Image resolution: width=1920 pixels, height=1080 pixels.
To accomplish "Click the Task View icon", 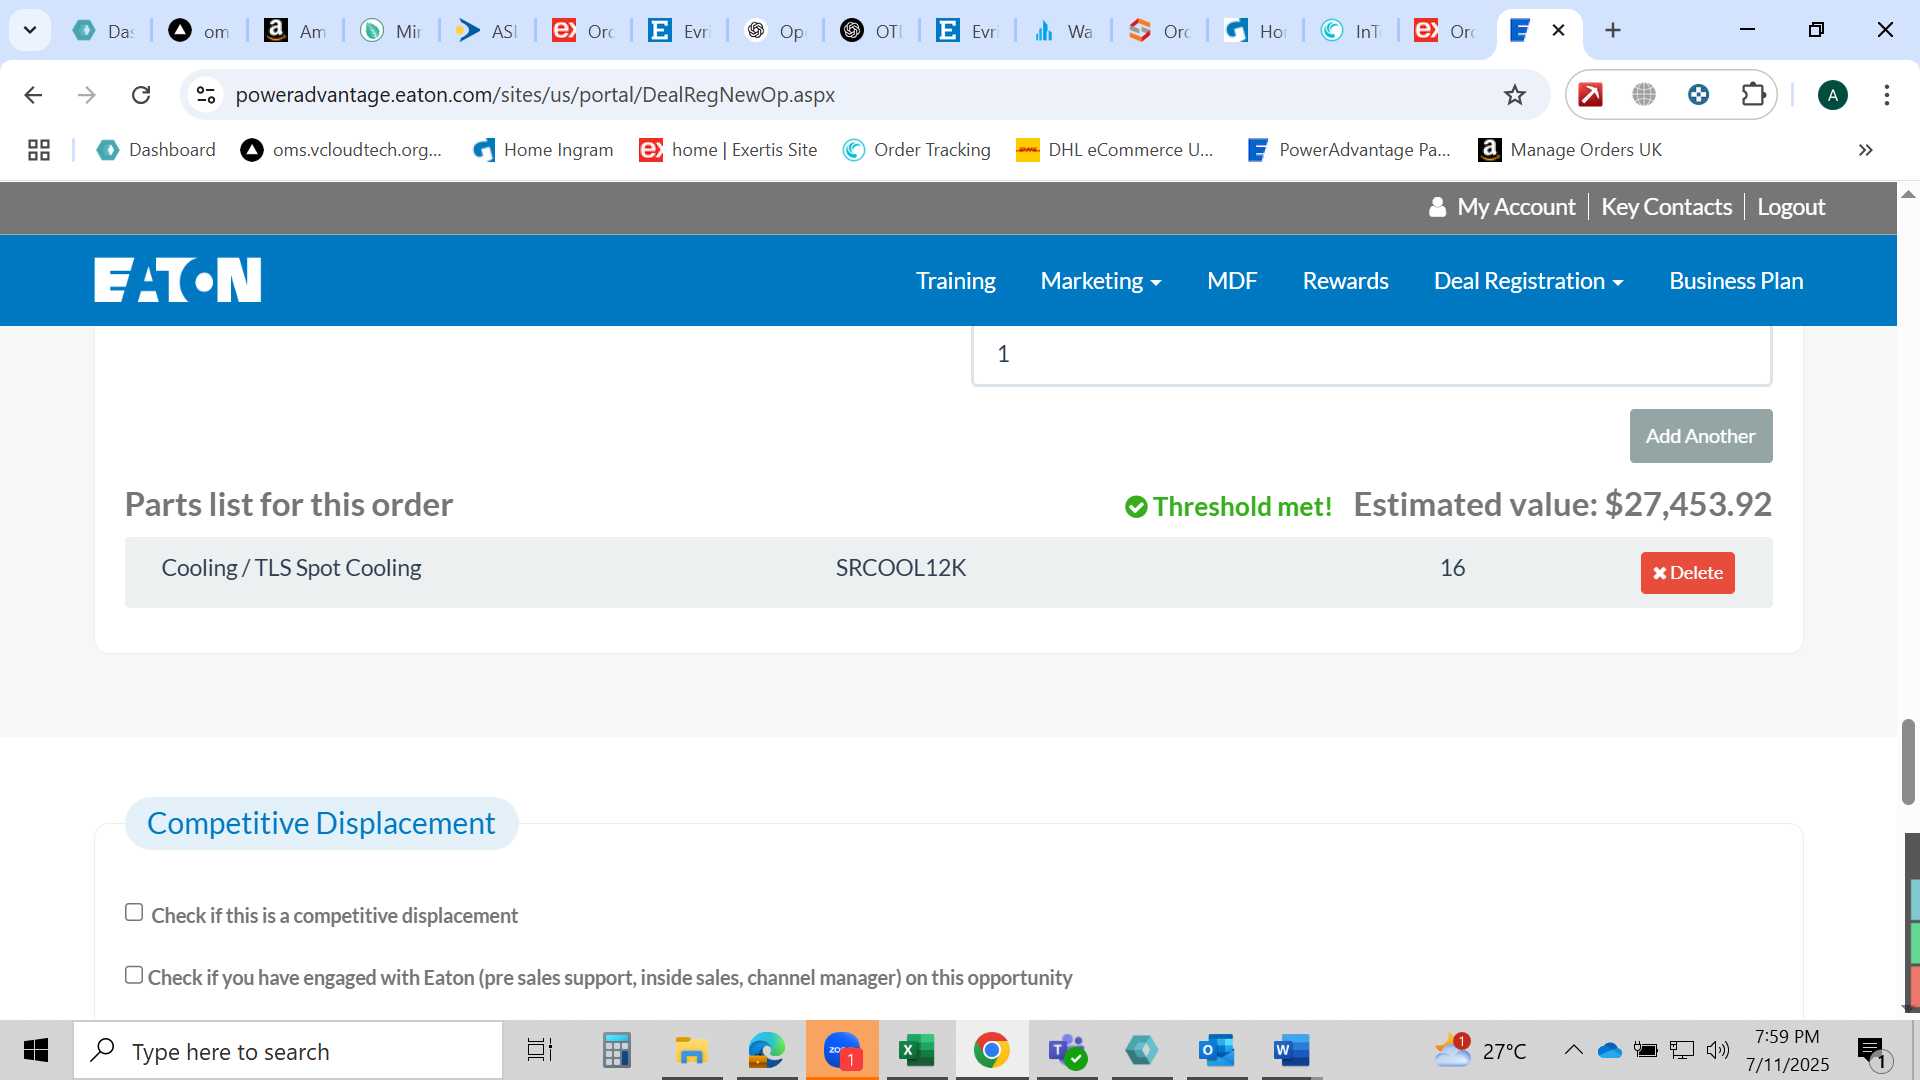I will [x=540, y=1051].
